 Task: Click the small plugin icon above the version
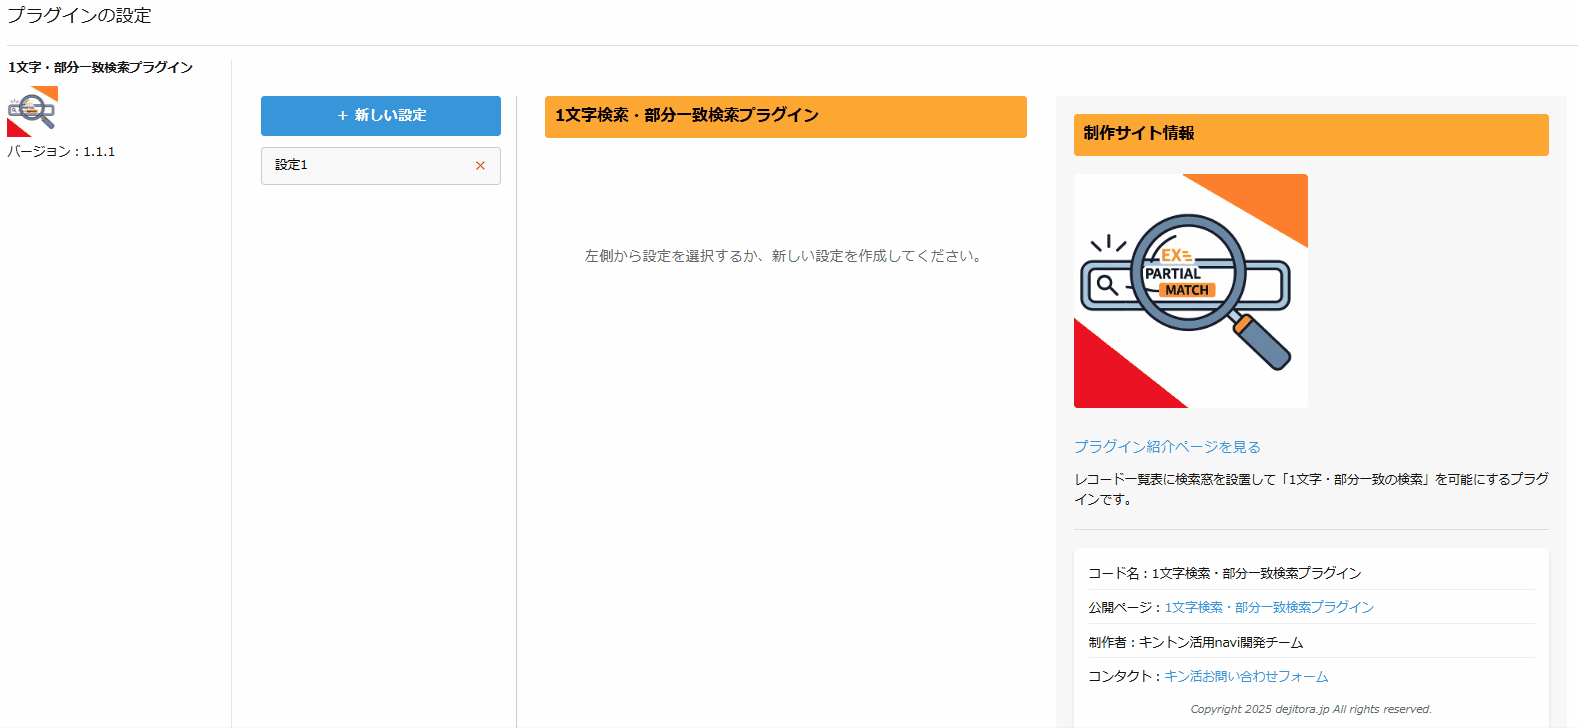pos(32,111)
